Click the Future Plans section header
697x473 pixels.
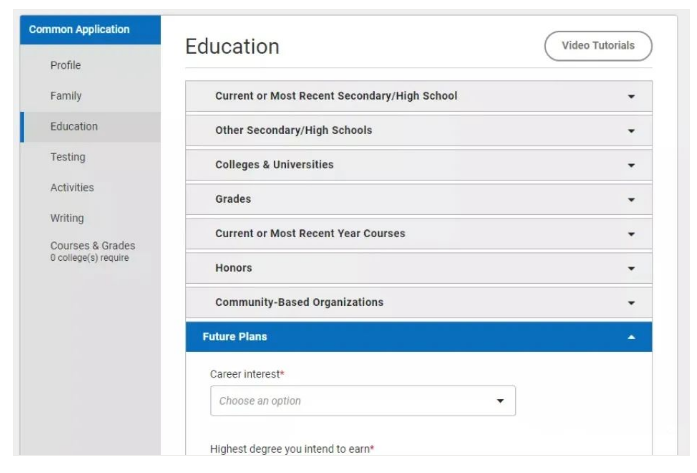pos(419,337)
